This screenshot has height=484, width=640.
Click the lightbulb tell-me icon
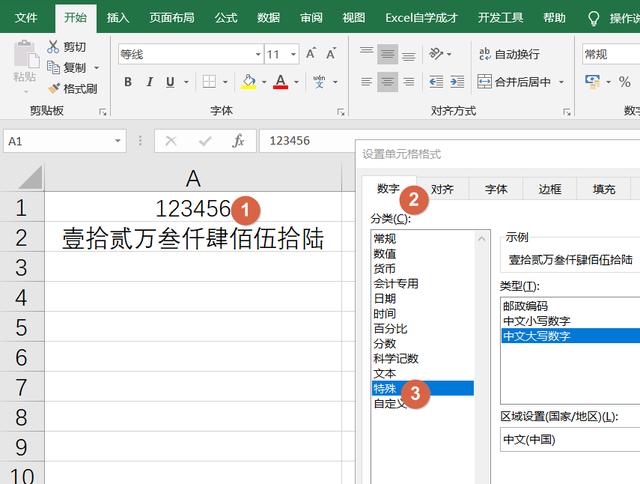pyautogui.click(x=593, y=18)
